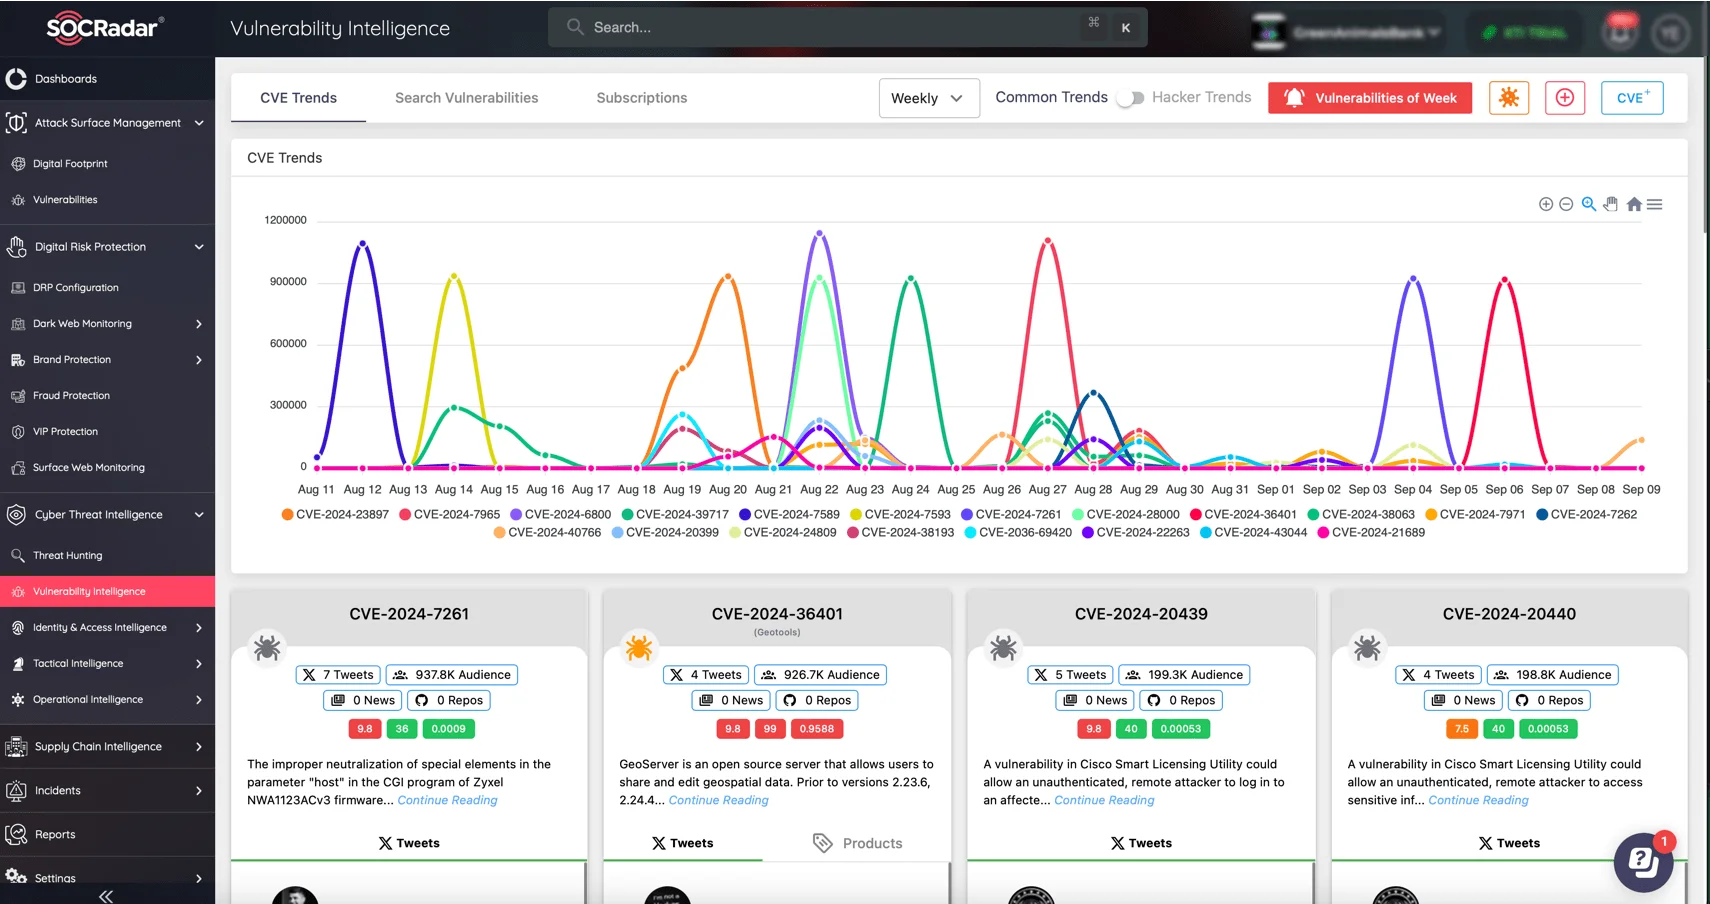Open the chat support bubble
Viewport: 1710px width, 904px height.
pos(1643,862)
